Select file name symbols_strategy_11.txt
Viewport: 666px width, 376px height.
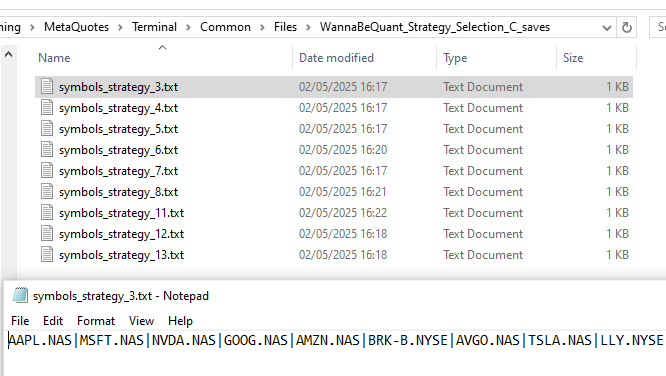pyautogui.click(x=121, y=213)
